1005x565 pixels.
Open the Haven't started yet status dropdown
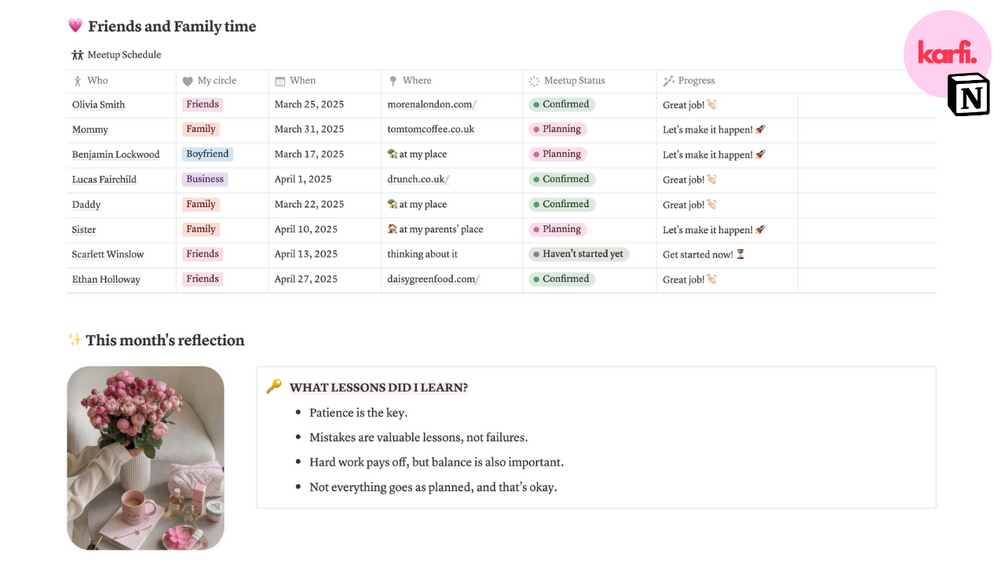point(578,254)
